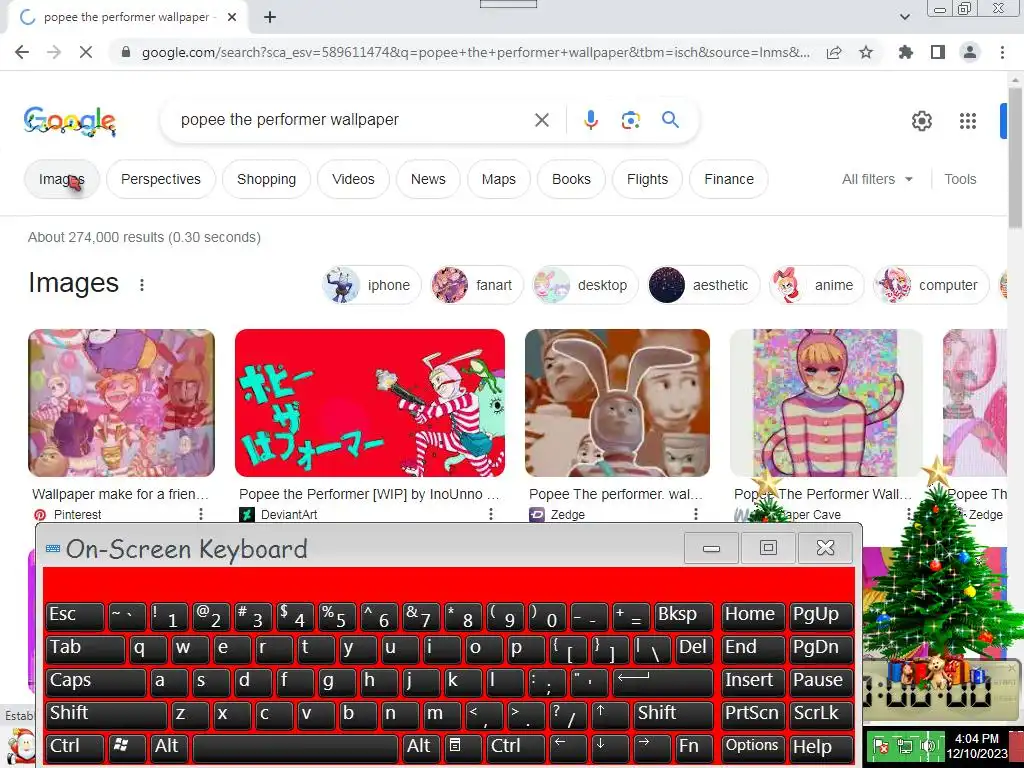Open the Chrome tab search chevron
This screenshot has height=768, width=1024.
coord(904,17)
